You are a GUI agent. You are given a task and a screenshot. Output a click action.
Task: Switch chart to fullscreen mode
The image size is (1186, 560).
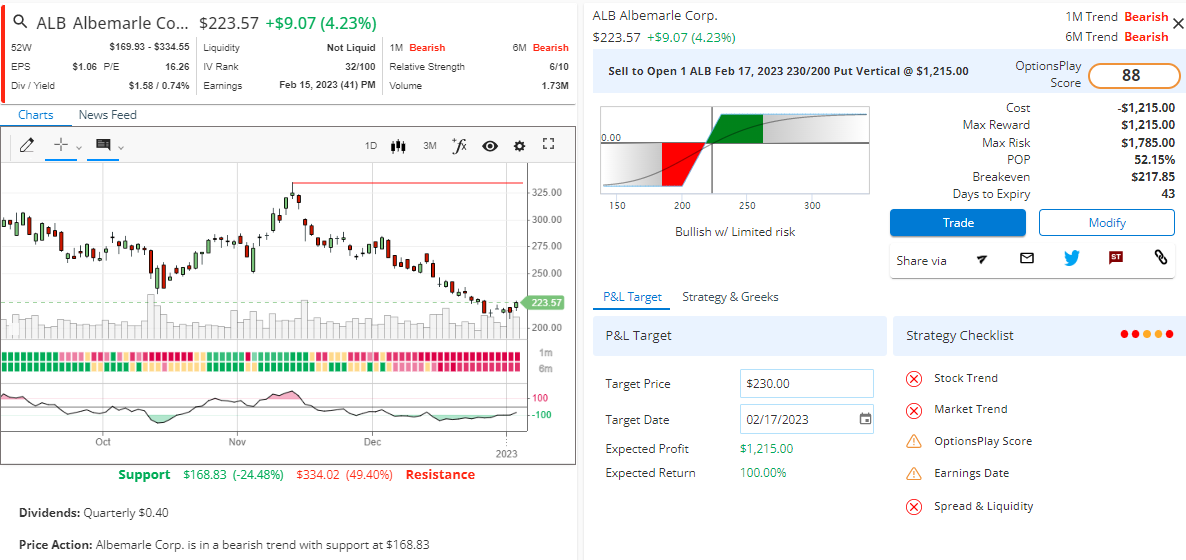[x=549, y=145]
